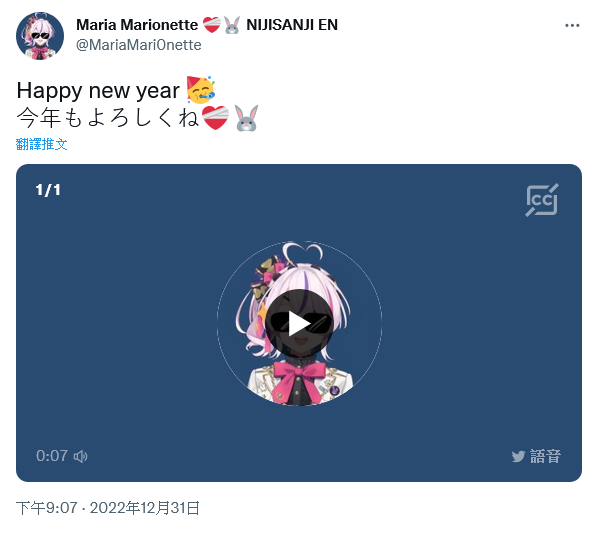Play the voice tweet audio

tap(299, 323)
